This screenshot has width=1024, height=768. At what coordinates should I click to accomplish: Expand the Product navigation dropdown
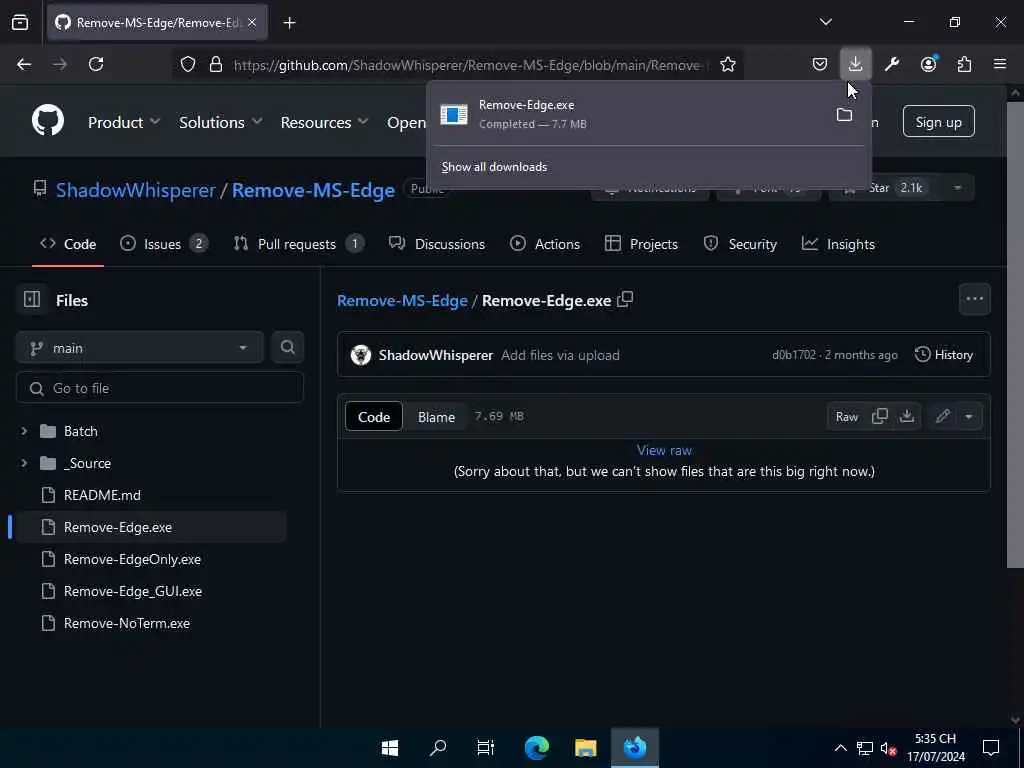pos(123,122)
